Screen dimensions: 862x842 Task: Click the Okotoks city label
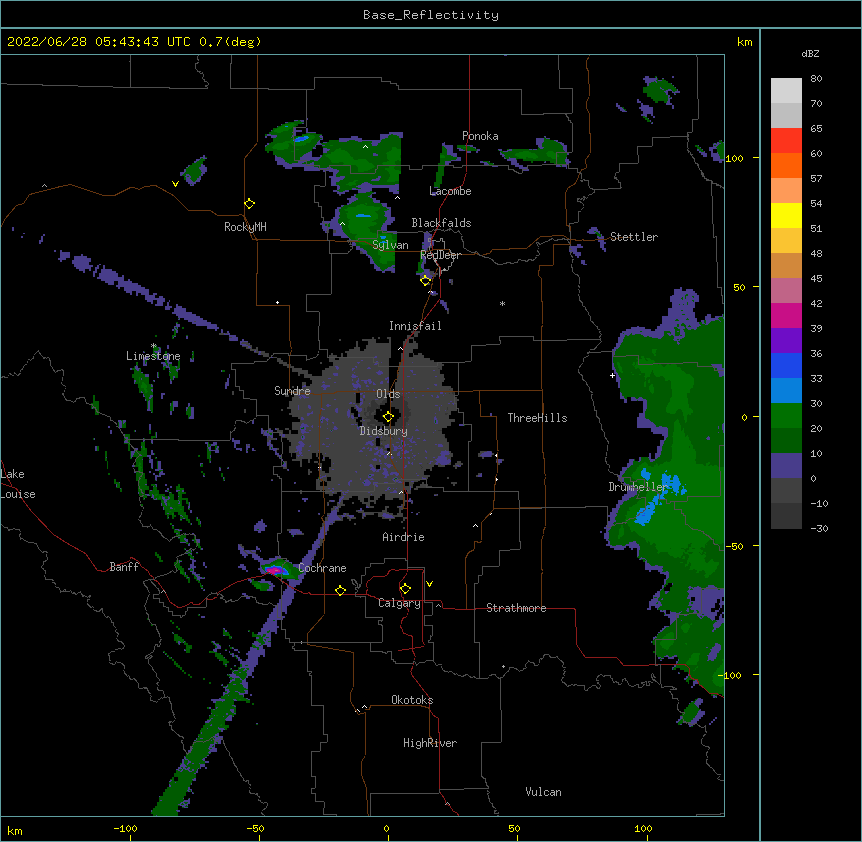412,700
